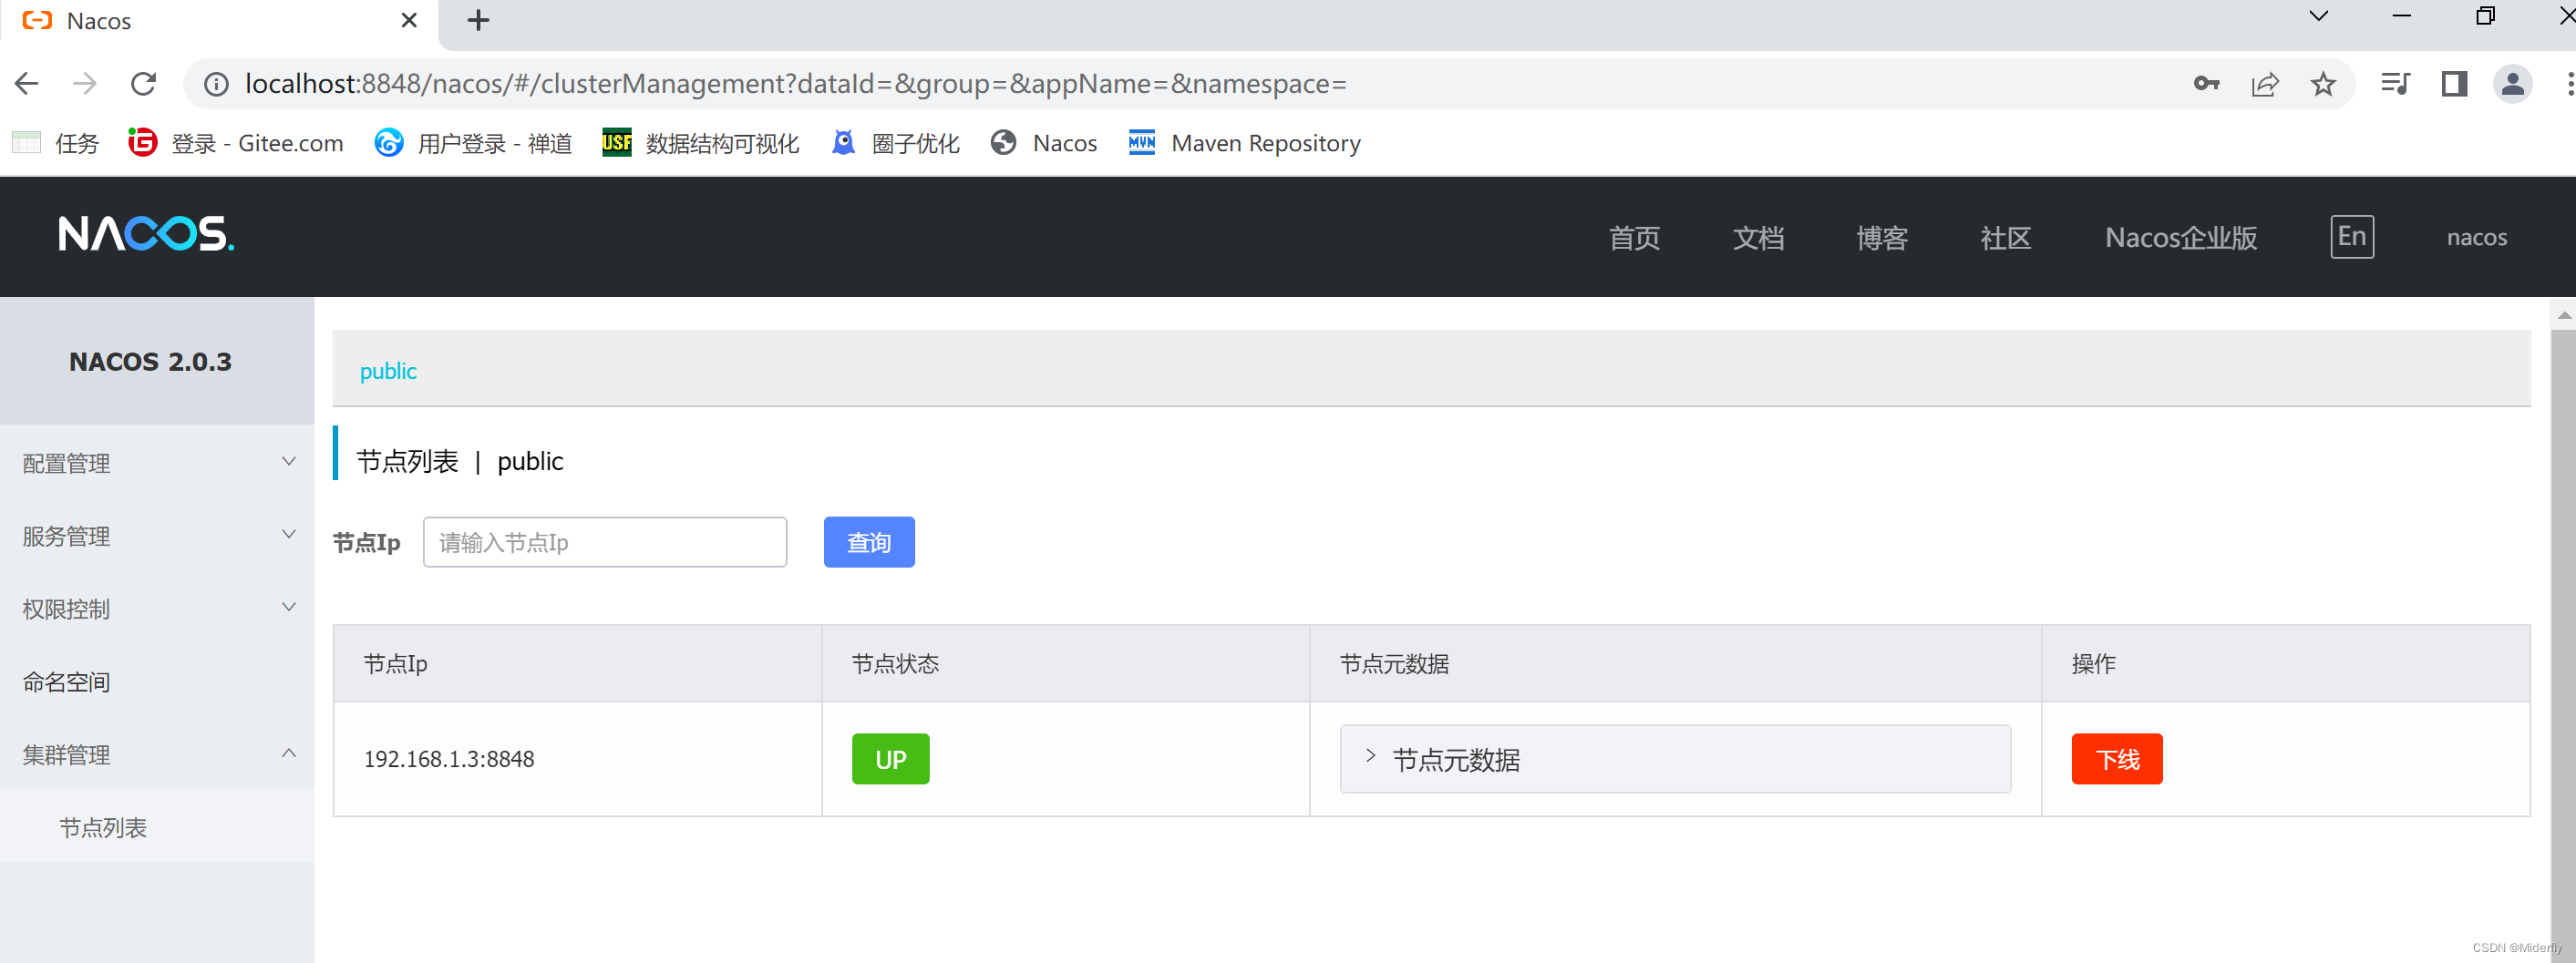The width and height of the screenshot is (2576, 963).
Task: Switch language with the En button
Action: tap(2352, 237)
